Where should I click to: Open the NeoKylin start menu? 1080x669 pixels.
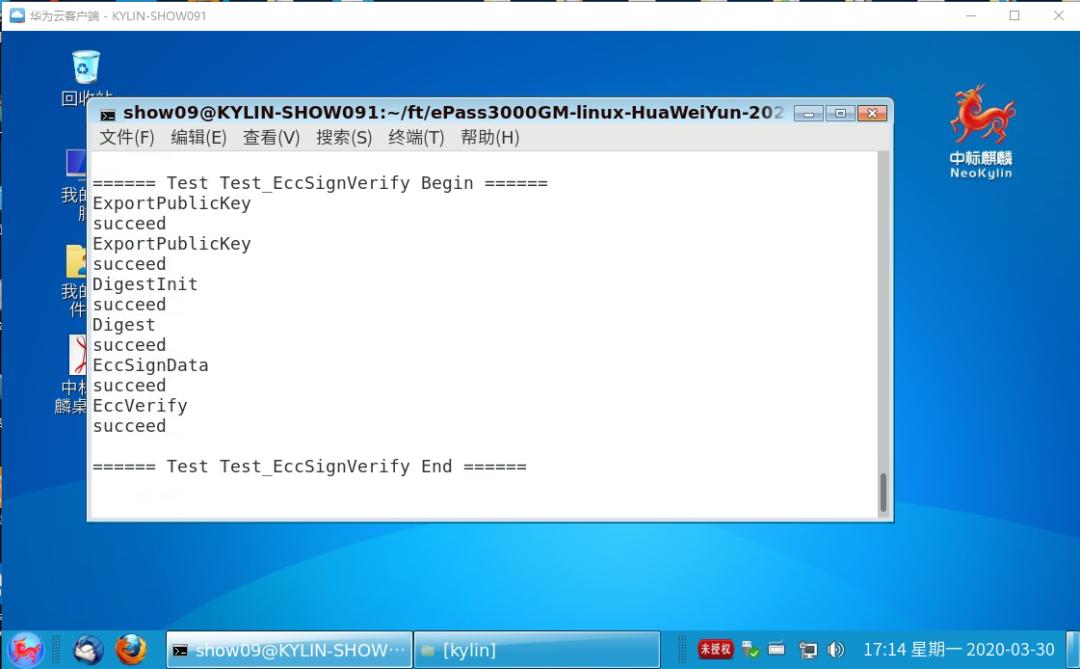(x=25, y=650)
